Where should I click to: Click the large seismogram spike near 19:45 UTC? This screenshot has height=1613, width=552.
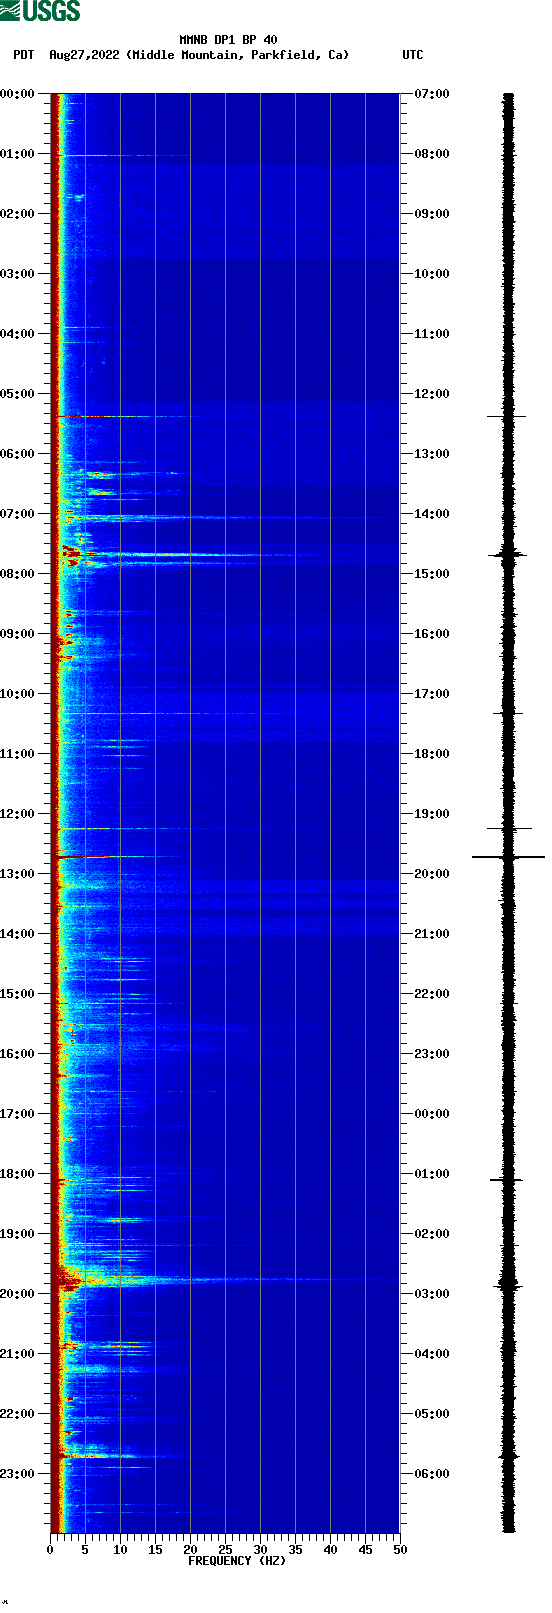(x=508, y=857)
